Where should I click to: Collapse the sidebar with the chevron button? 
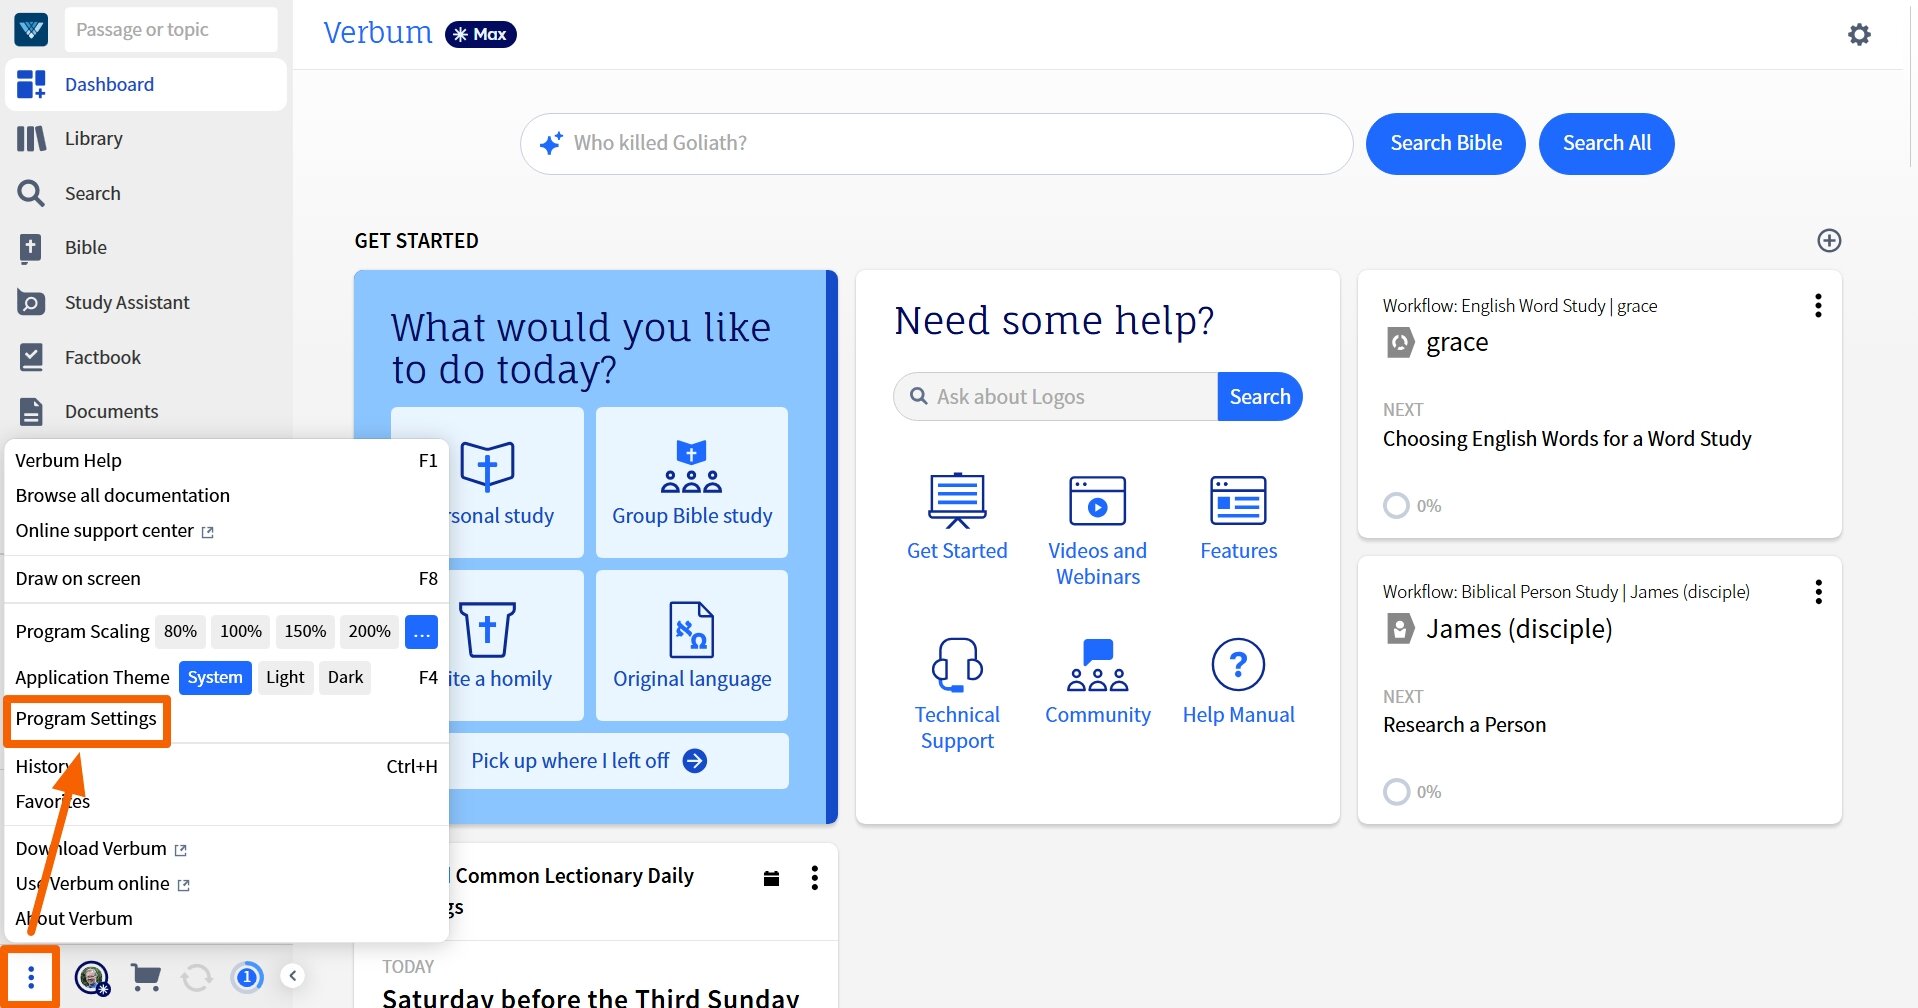pyautogui.click(x=293, y=976)
